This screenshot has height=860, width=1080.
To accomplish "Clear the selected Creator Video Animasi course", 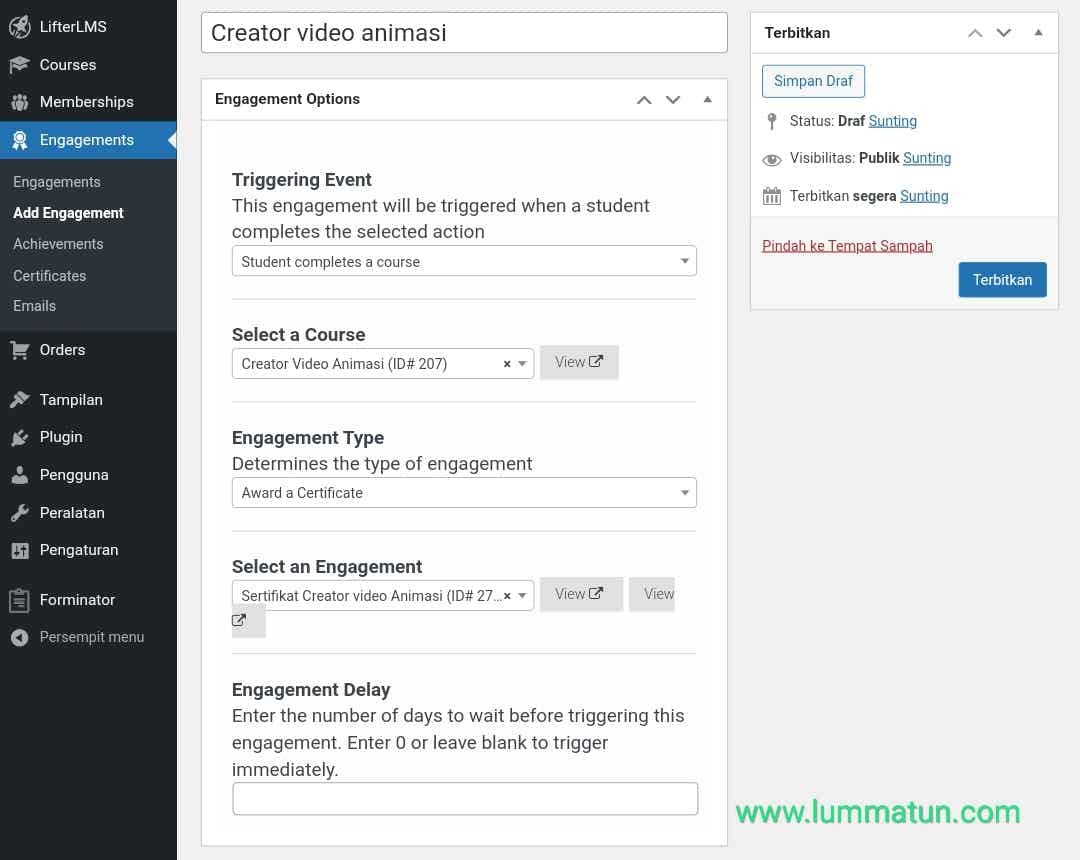I will tap(506, 364).
